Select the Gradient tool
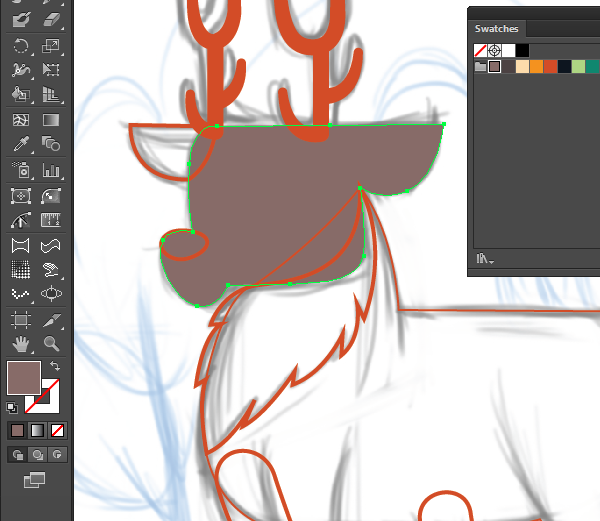 tap(51, 120)
